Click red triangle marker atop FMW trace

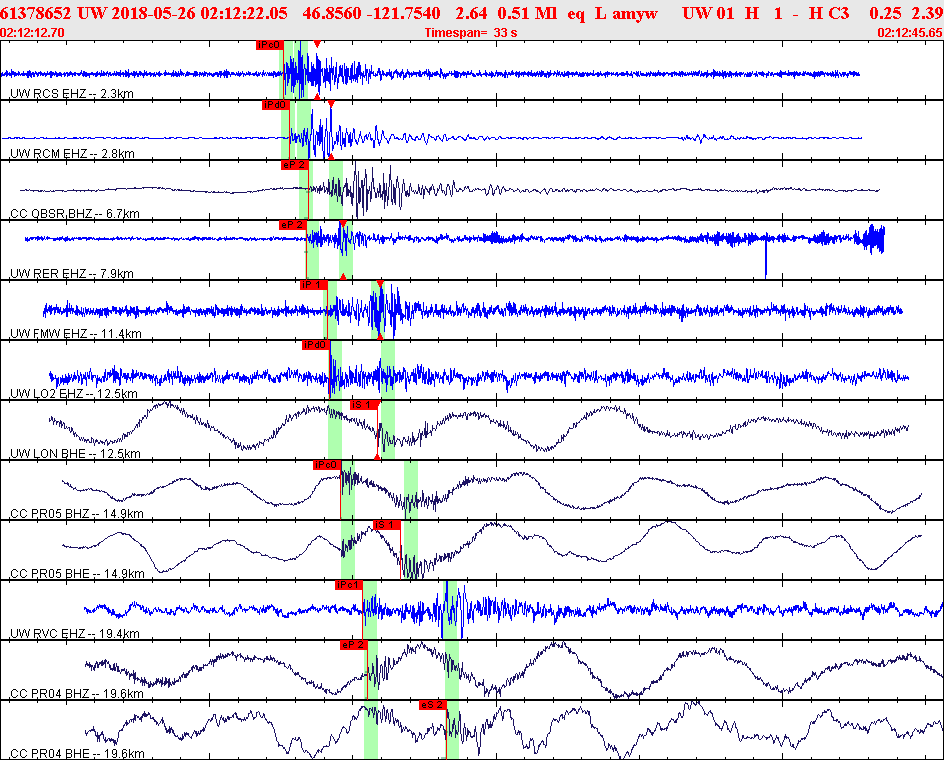[x=380, y=284]
